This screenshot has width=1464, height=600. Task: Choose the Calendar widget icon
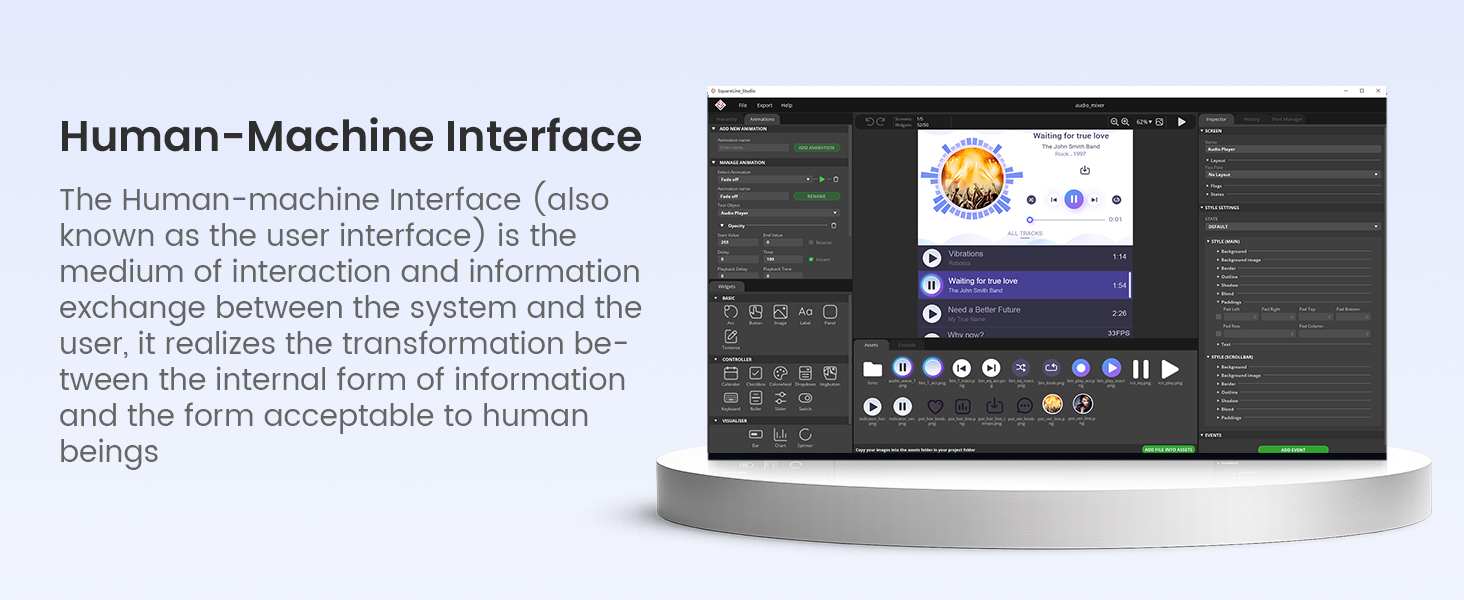[x=731, y=374]
